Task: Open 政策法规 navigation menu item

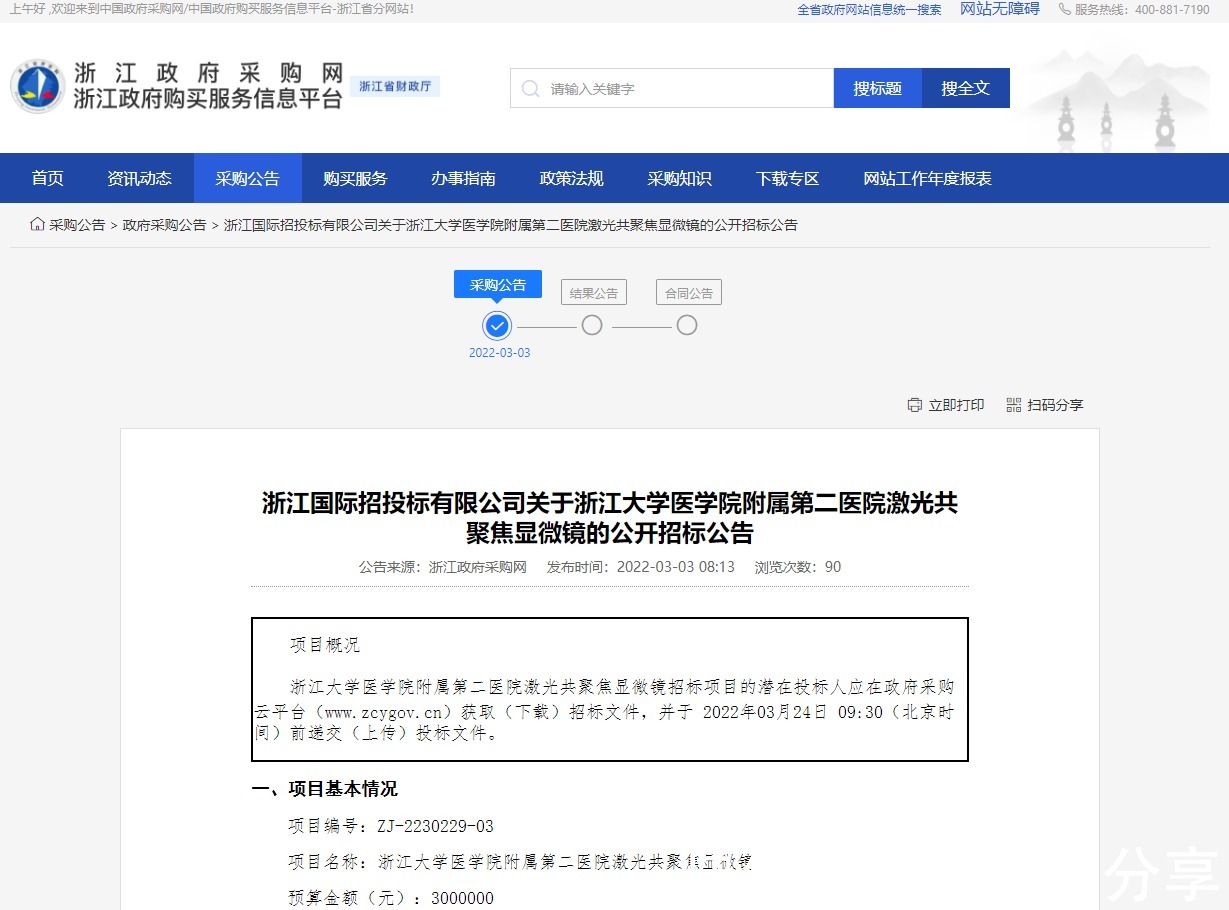Action: 571,179
